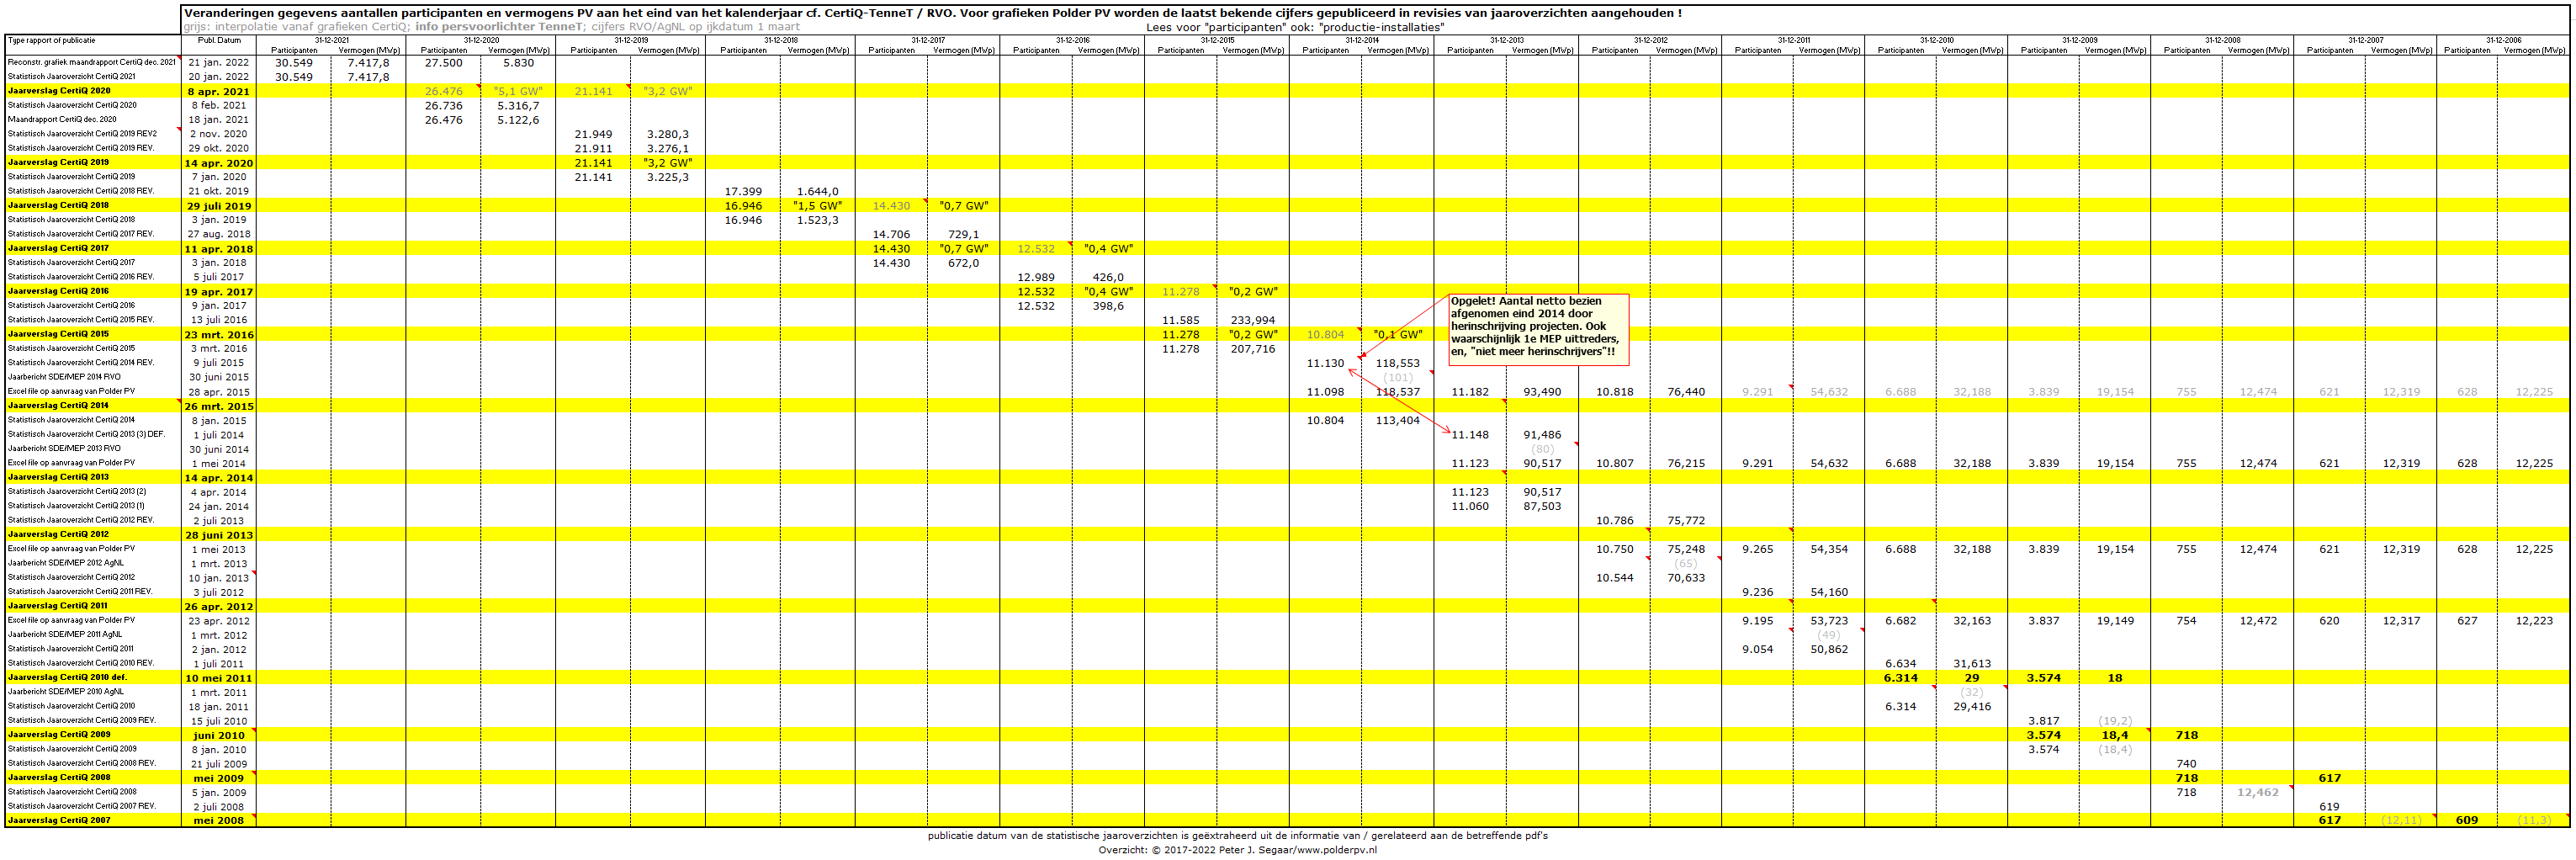Select the capacity value "91,486"
Image resolution: width=2576 pixels, height=860 pixels.
tap(1542, 435)
